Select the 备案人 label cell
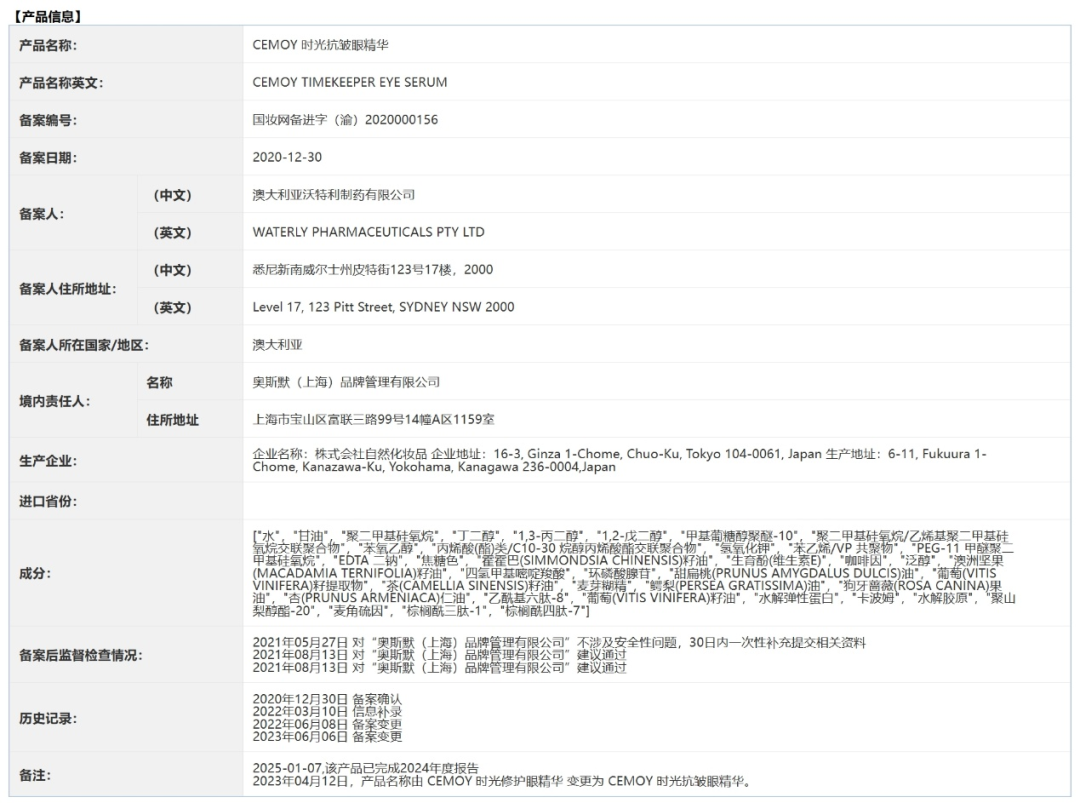This screenshot has height=803, width=1080. point(41,214)
